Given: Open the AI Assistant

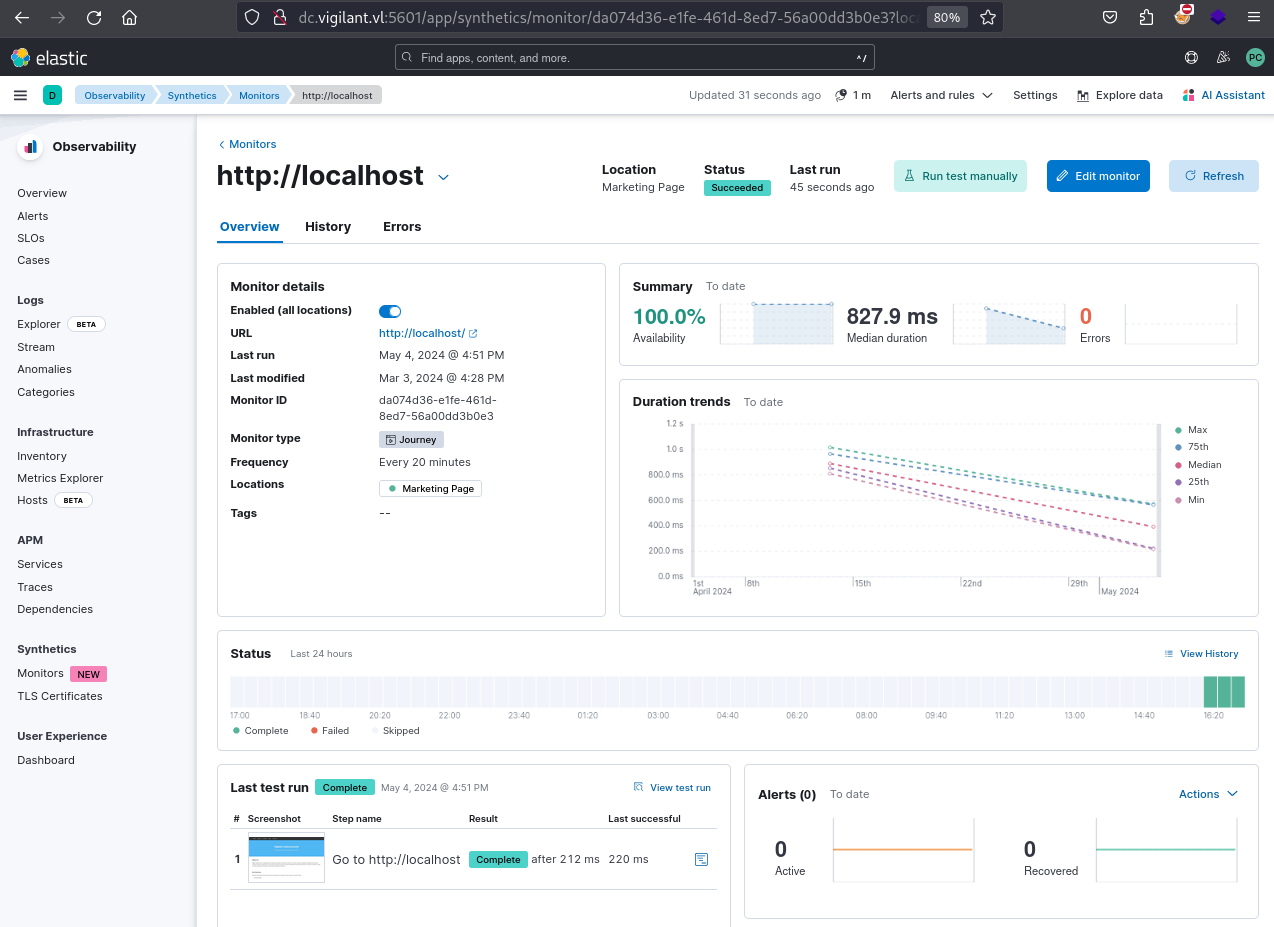Looking at the screenshot, I should (1224, 95).
